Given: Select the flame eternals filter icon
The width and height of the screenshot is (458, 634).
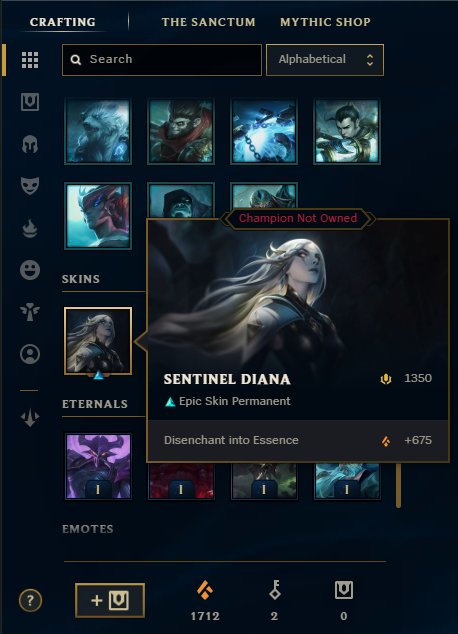Looking at the screenshot, I should 30,228.
